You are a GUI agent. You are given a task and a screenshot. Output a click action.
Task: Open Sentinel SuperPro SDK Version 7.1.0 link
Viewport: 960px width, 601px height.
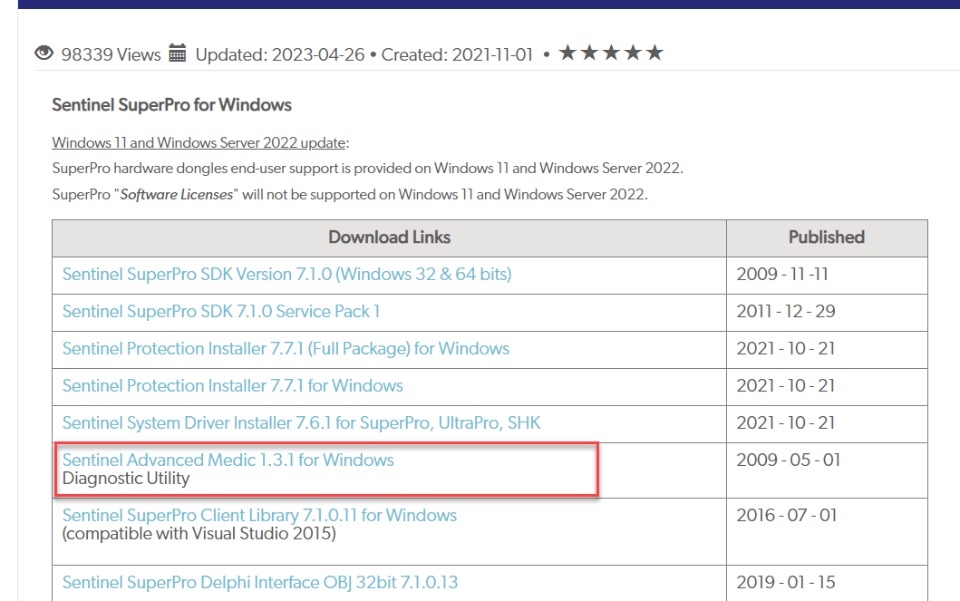[287, 274]
